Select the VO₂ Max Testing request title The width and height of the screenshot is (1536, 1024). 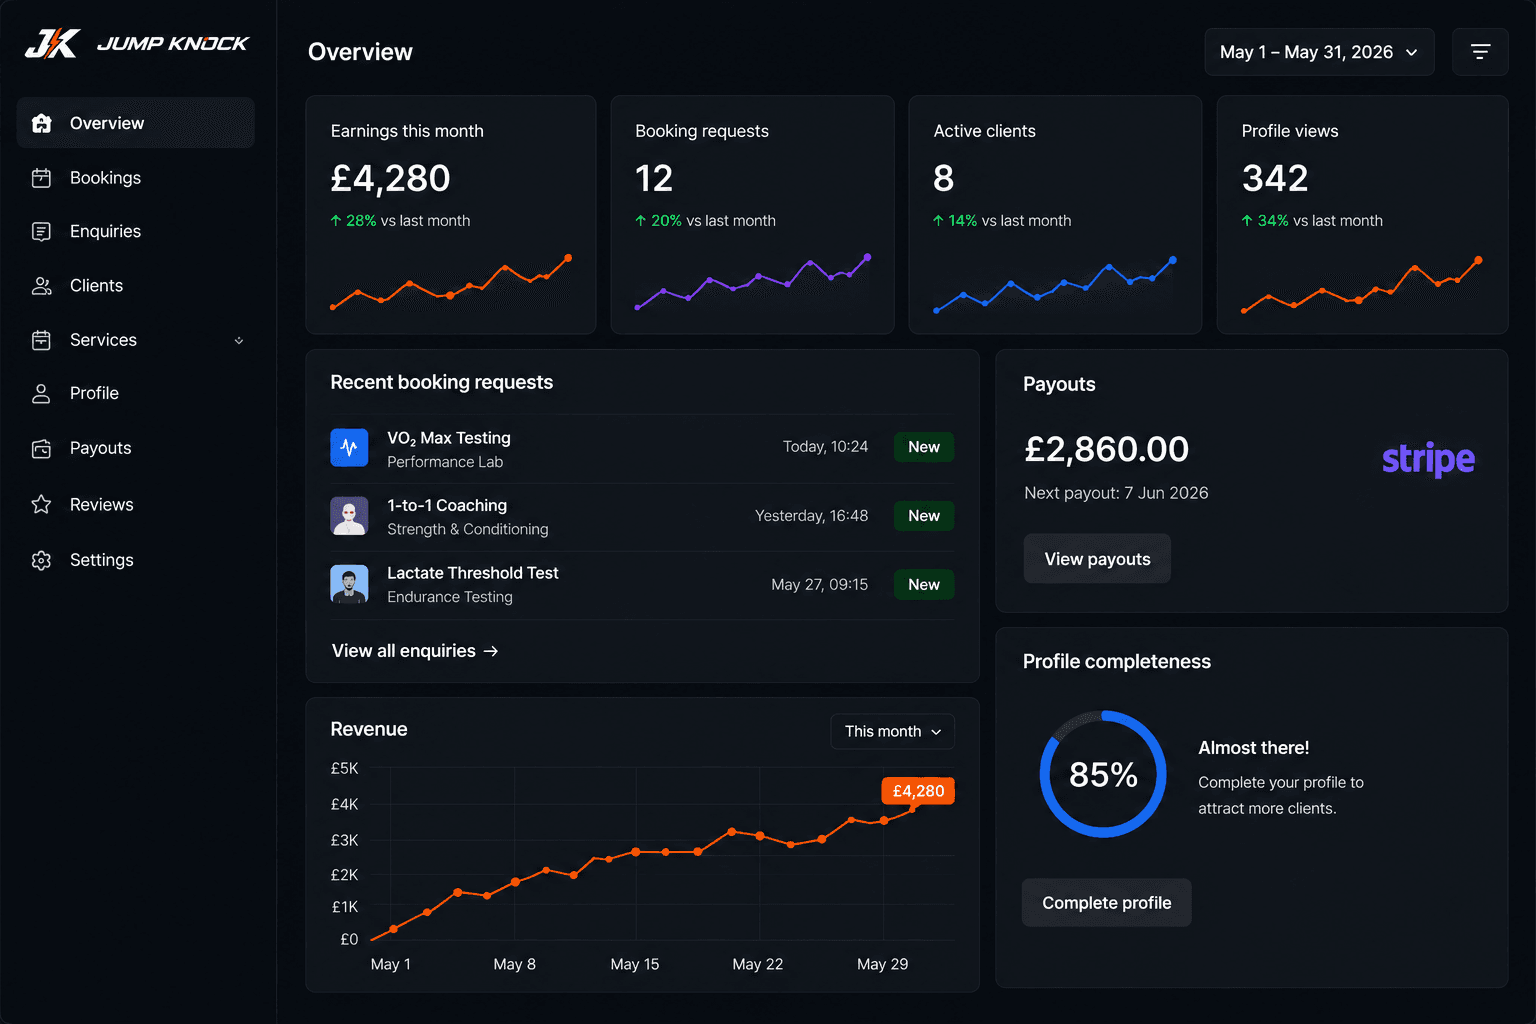point(449,438)
